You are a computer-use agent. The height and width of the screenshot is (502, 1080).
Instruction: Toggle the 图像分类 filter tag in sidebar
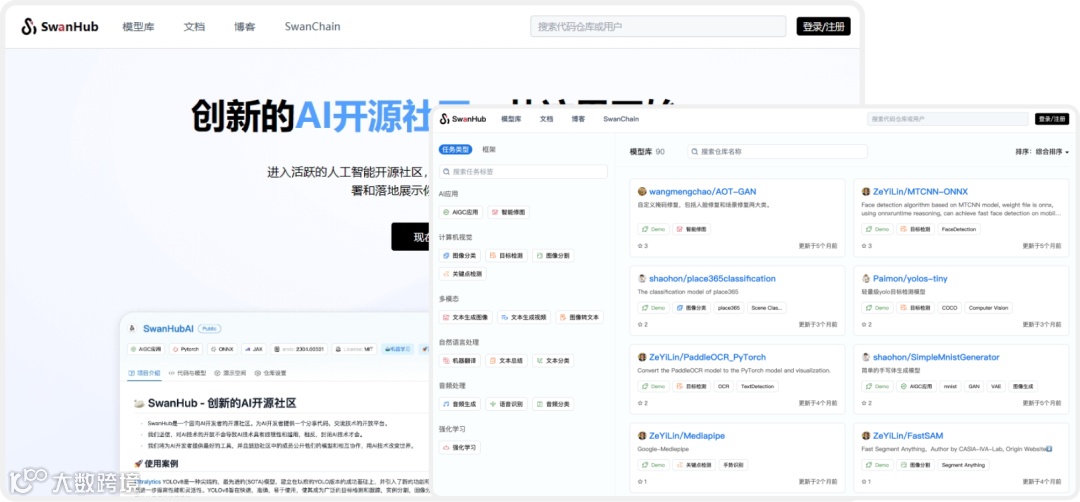coord(460,255)
